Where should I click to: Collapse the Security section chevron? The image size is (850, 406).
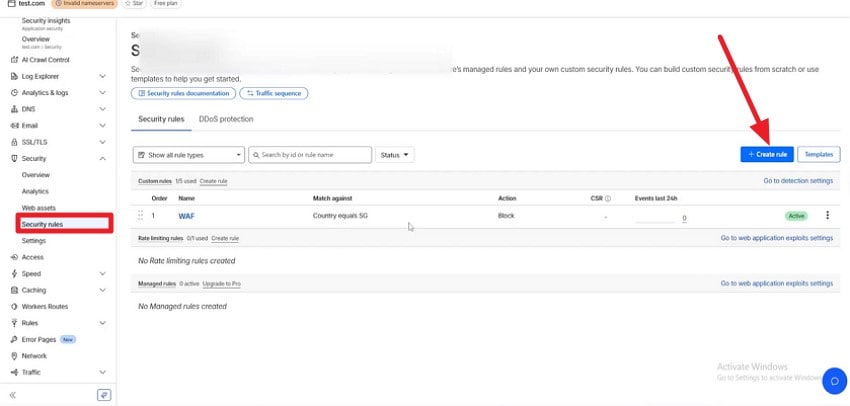[102, 158]
